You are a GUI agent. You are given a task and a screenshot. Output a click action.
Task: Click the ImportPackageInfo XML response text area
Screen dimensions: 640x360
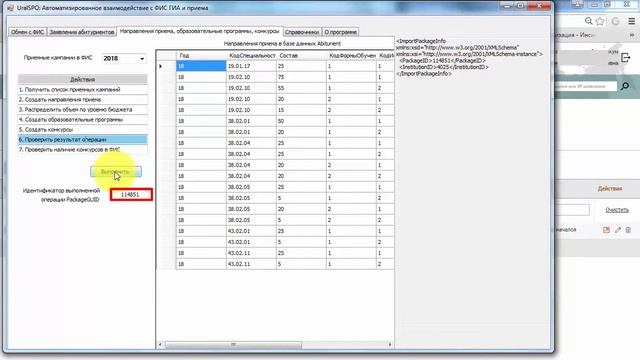[472, 192]
